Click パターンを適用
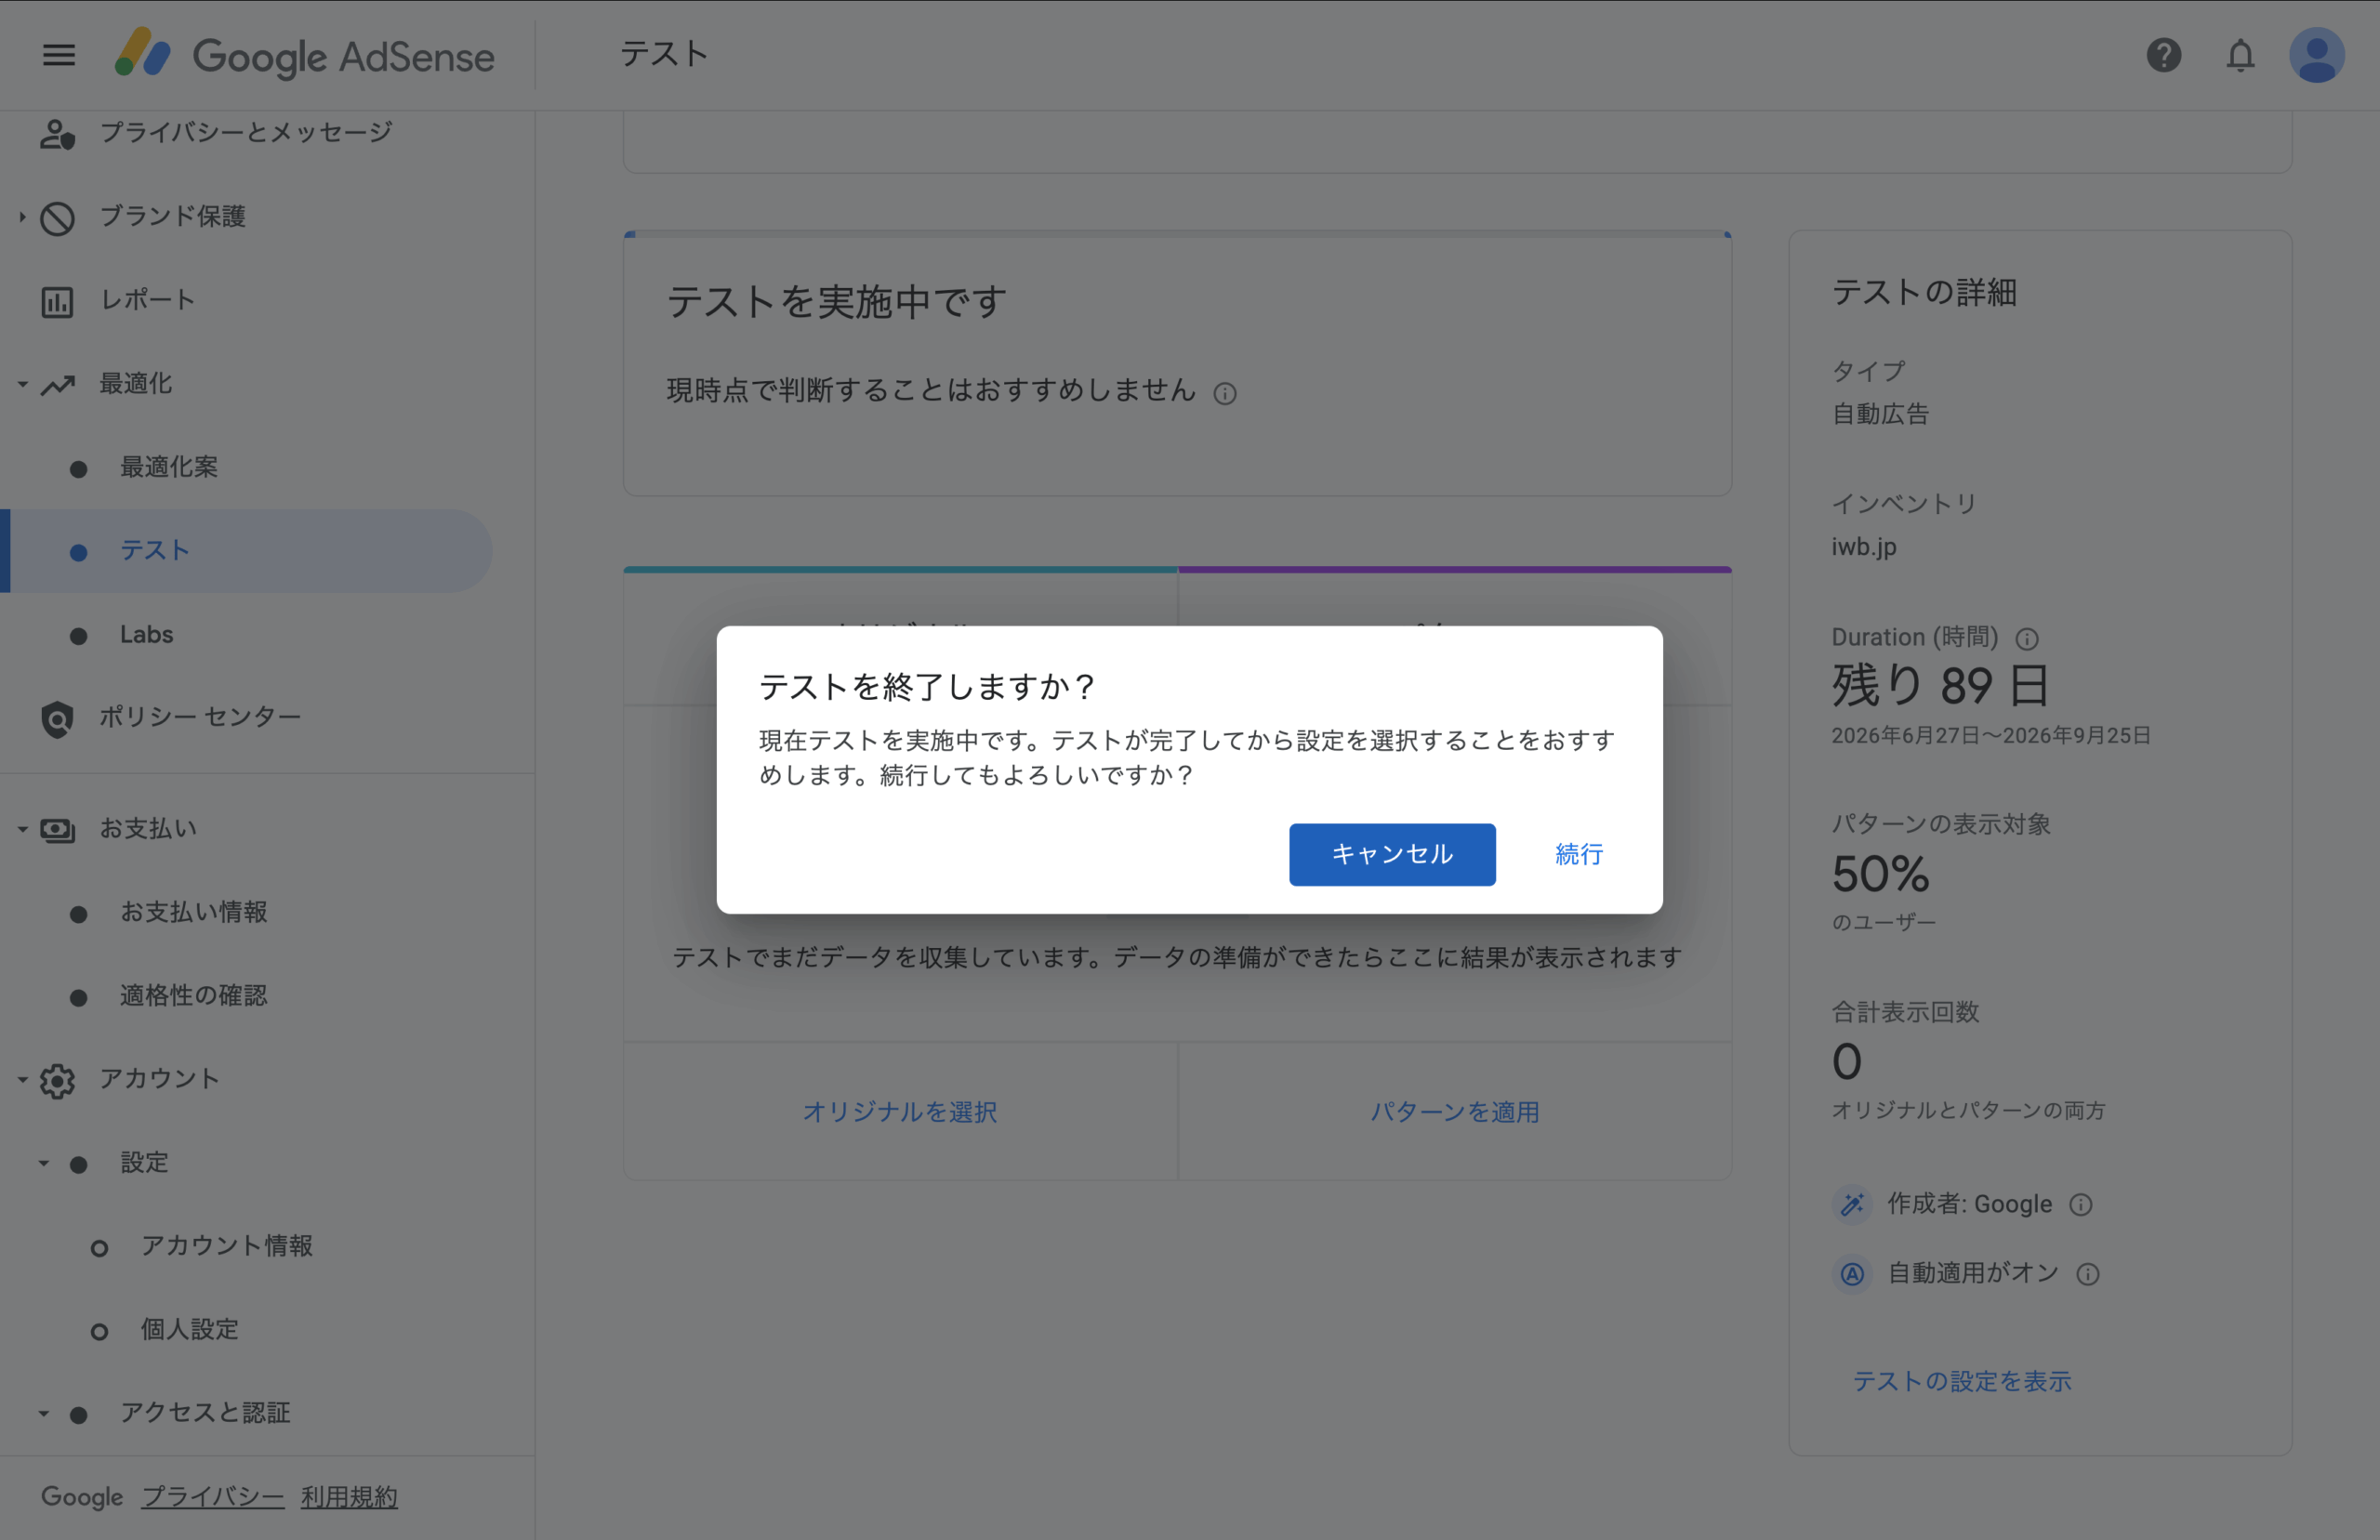The image size is (2380, 1540). (1455, 1113)
